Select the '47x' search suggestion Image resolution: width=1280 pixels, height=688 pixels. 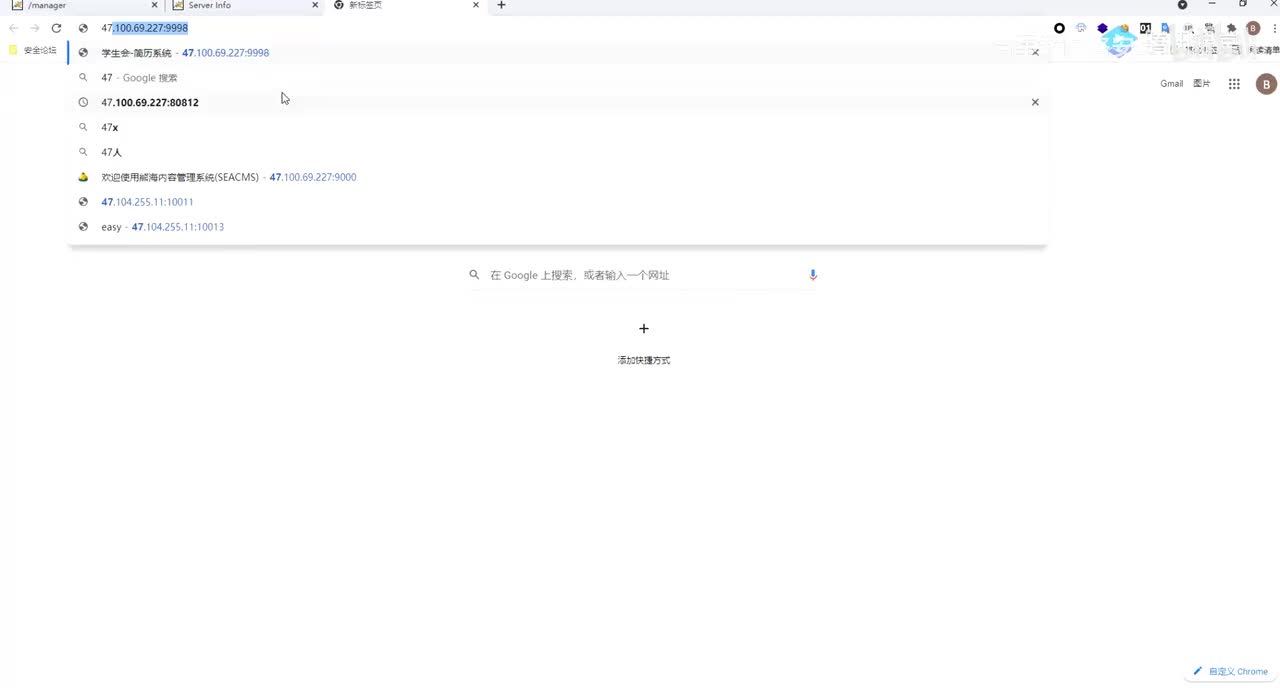click(x=557, y=127)
